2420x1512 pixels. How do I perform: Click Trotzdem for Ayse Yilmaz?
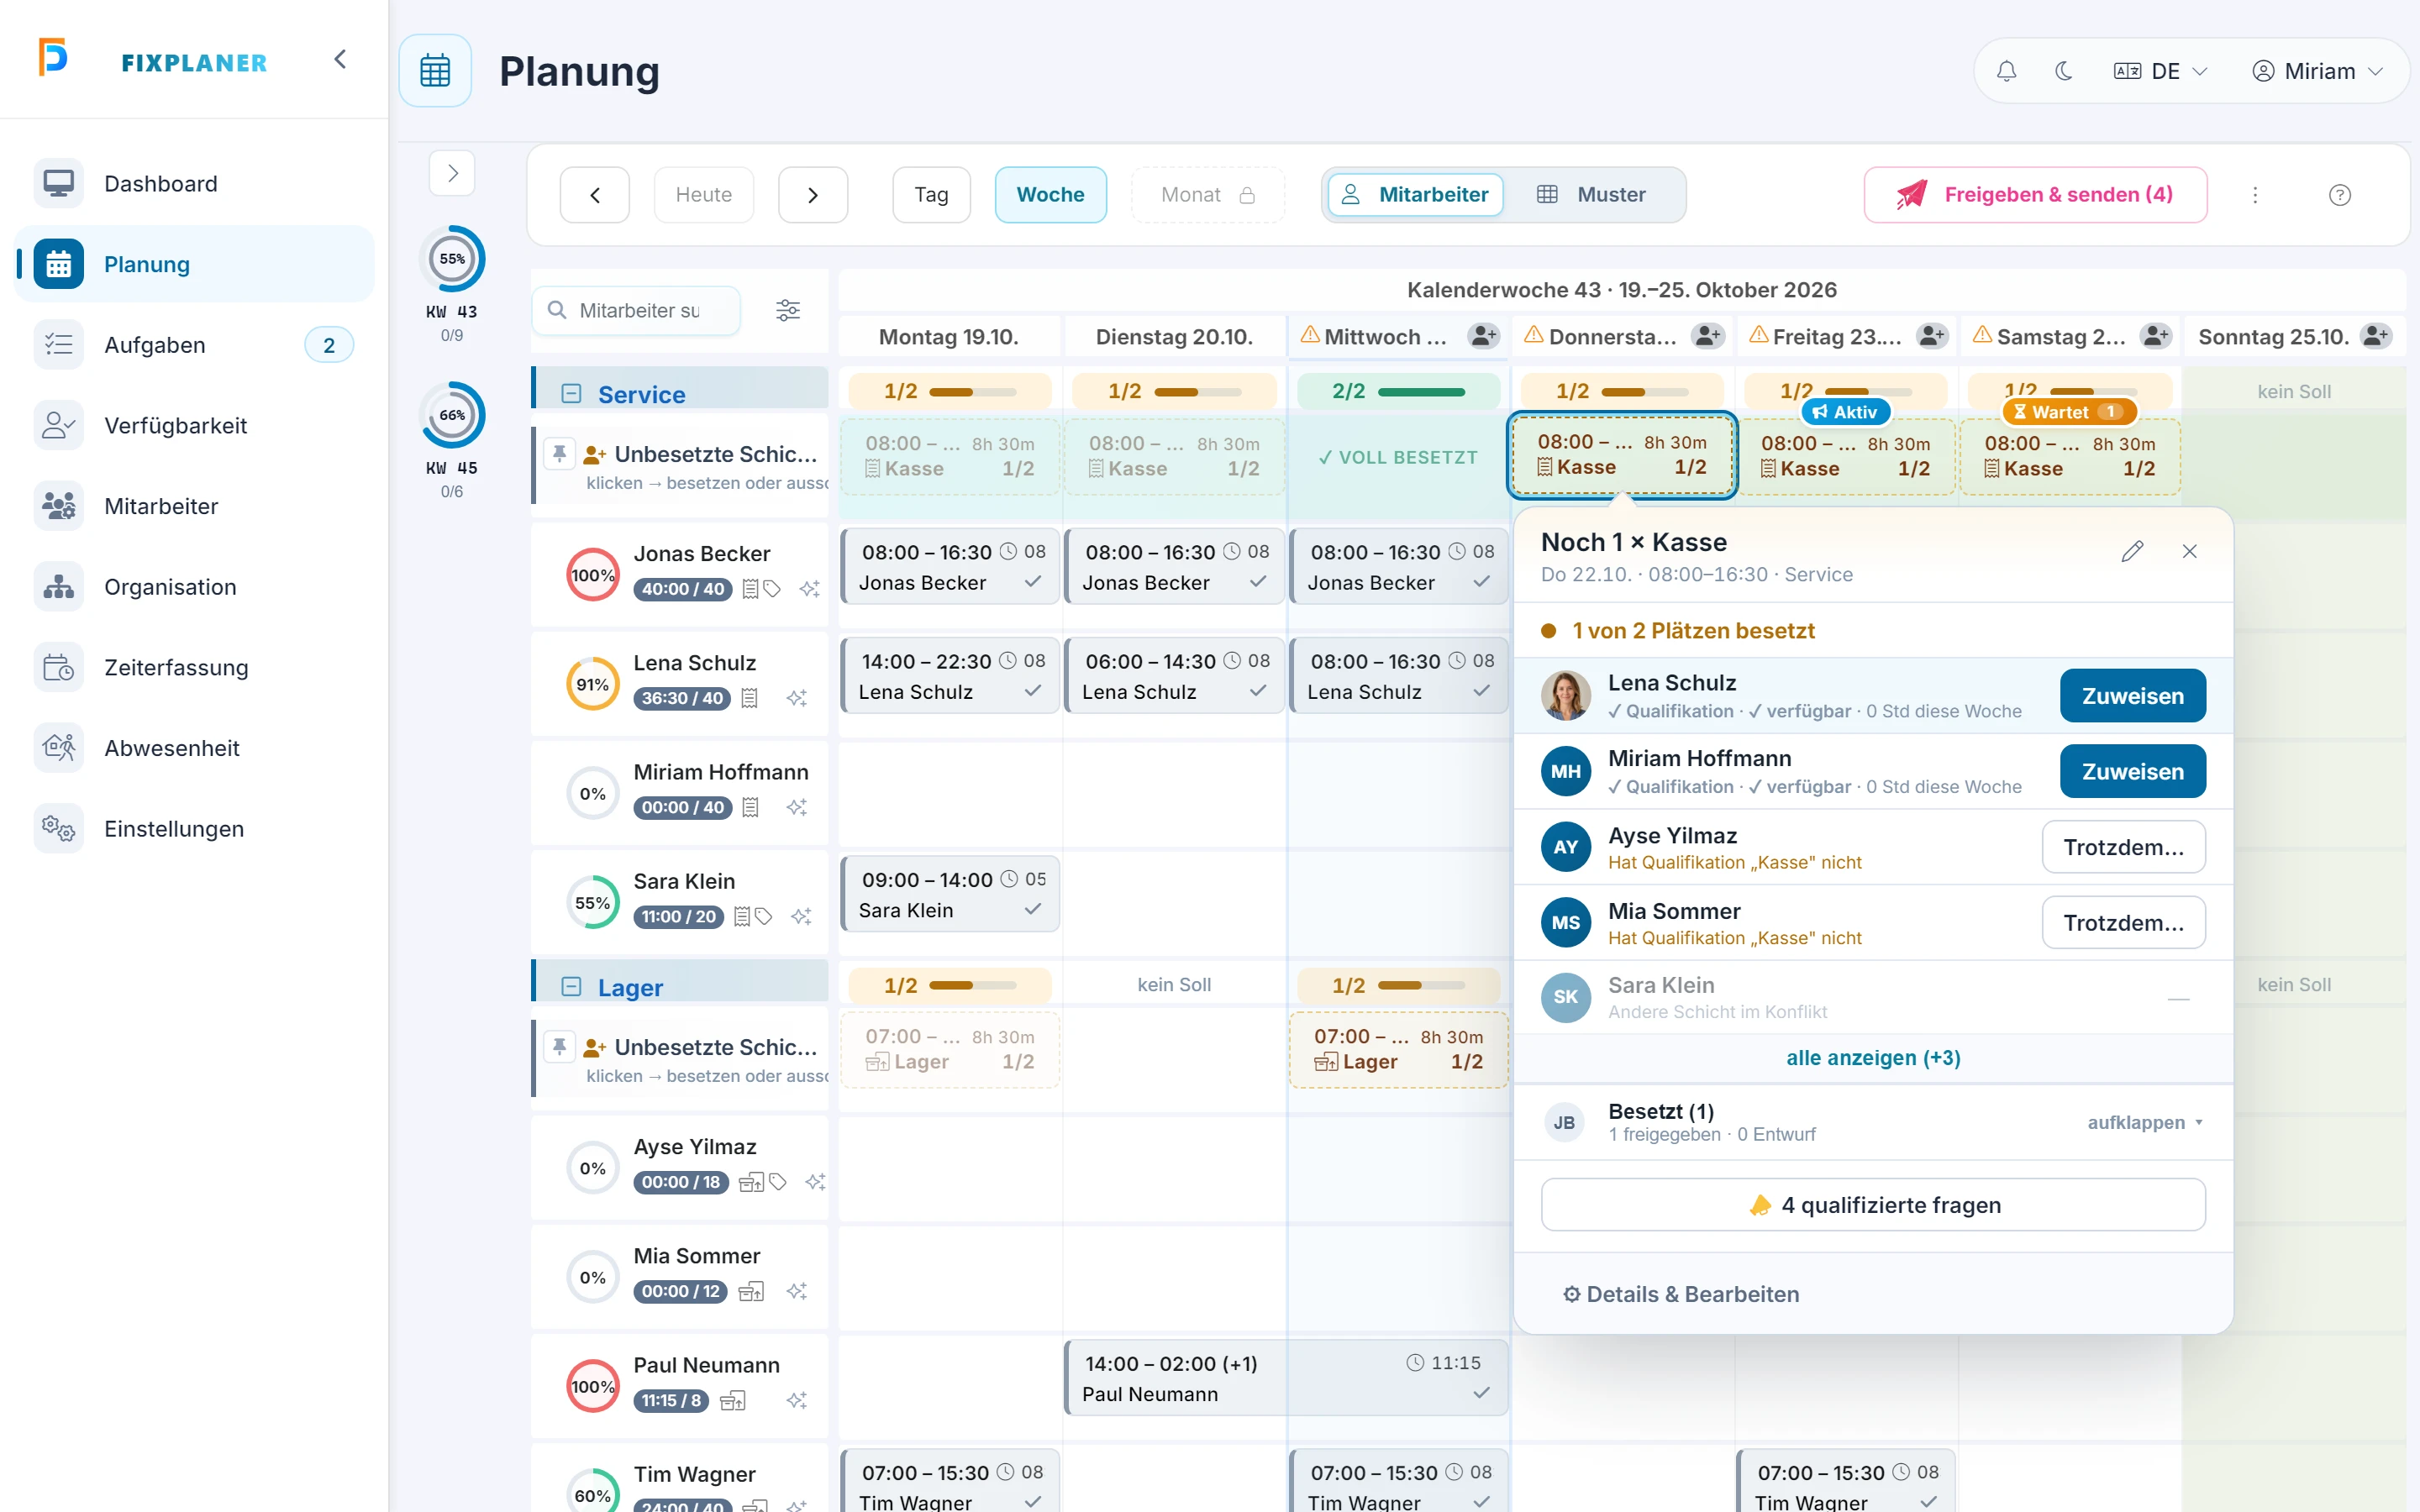(2124, 847)
